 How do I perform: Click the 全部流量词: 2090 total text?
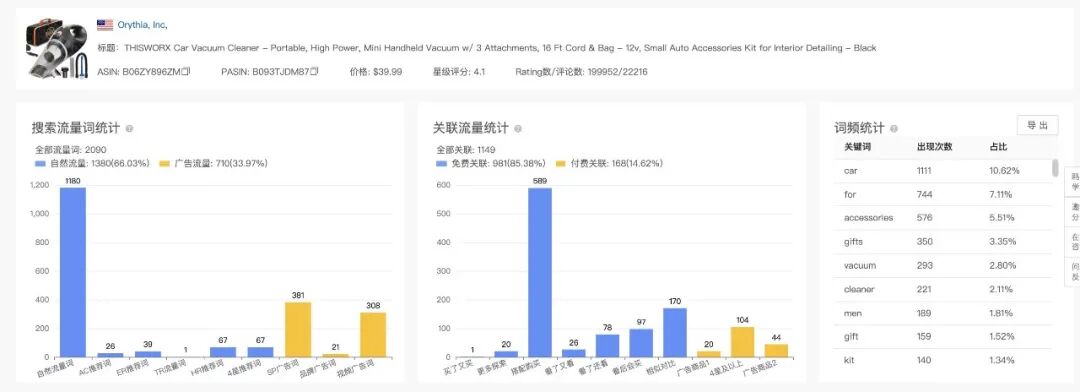click(70, 149)
